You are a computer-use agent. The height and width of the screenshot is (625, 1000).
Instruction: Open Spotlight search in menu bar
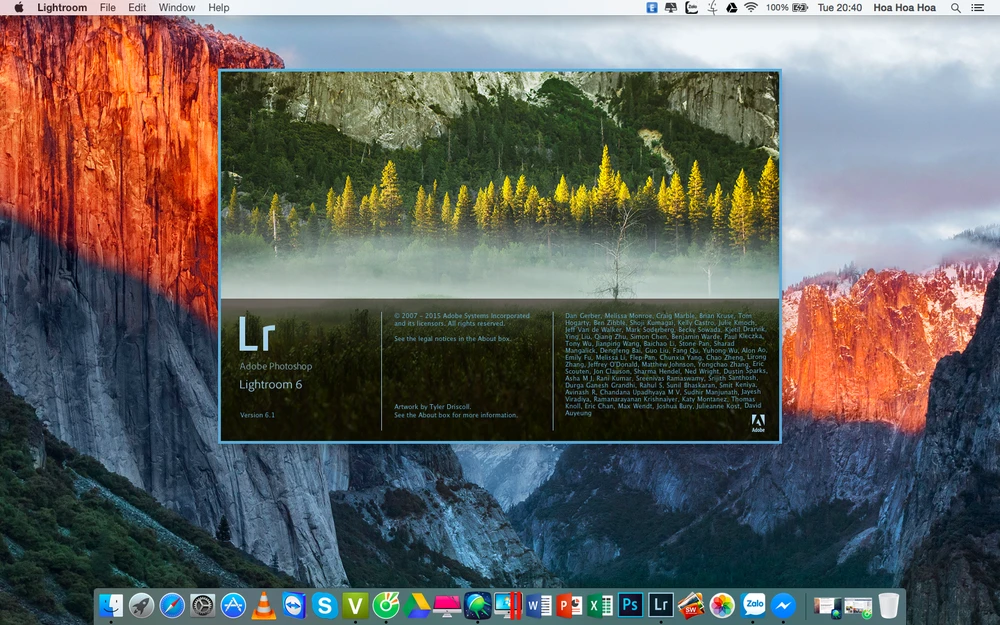[x=955, y=8]
